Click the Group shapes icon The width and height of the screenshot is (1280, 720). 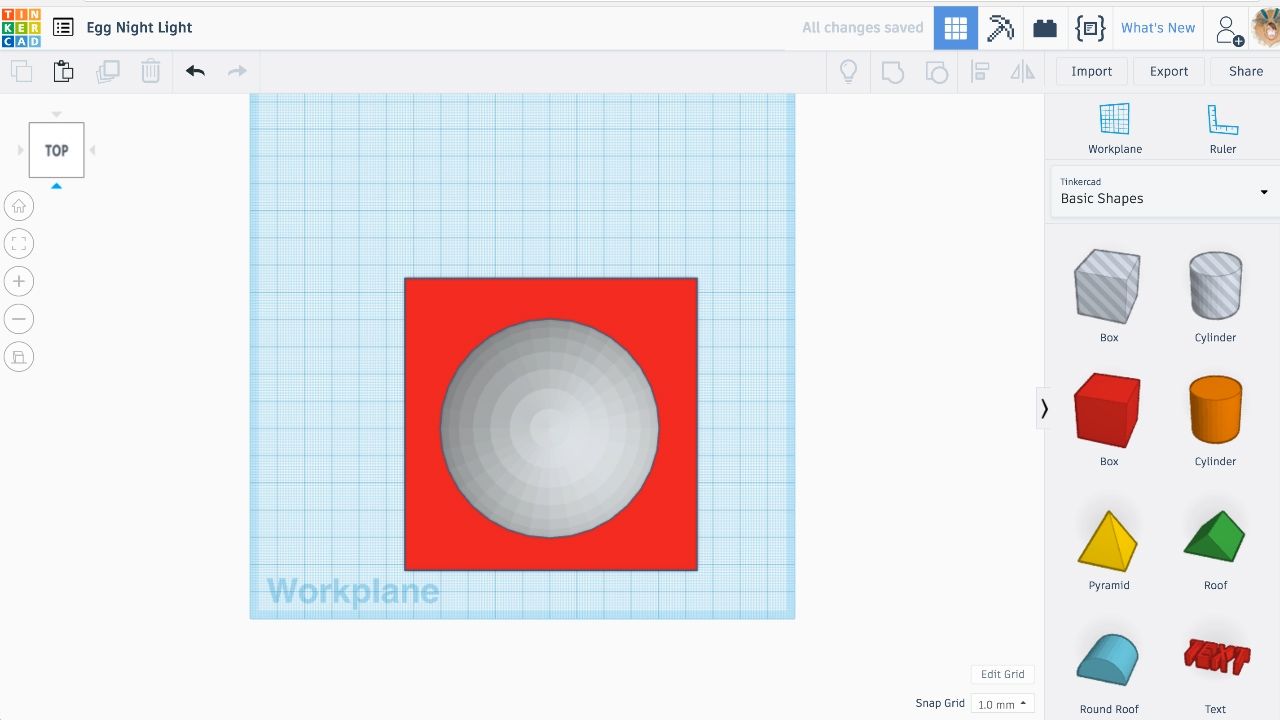coord(892,71)
